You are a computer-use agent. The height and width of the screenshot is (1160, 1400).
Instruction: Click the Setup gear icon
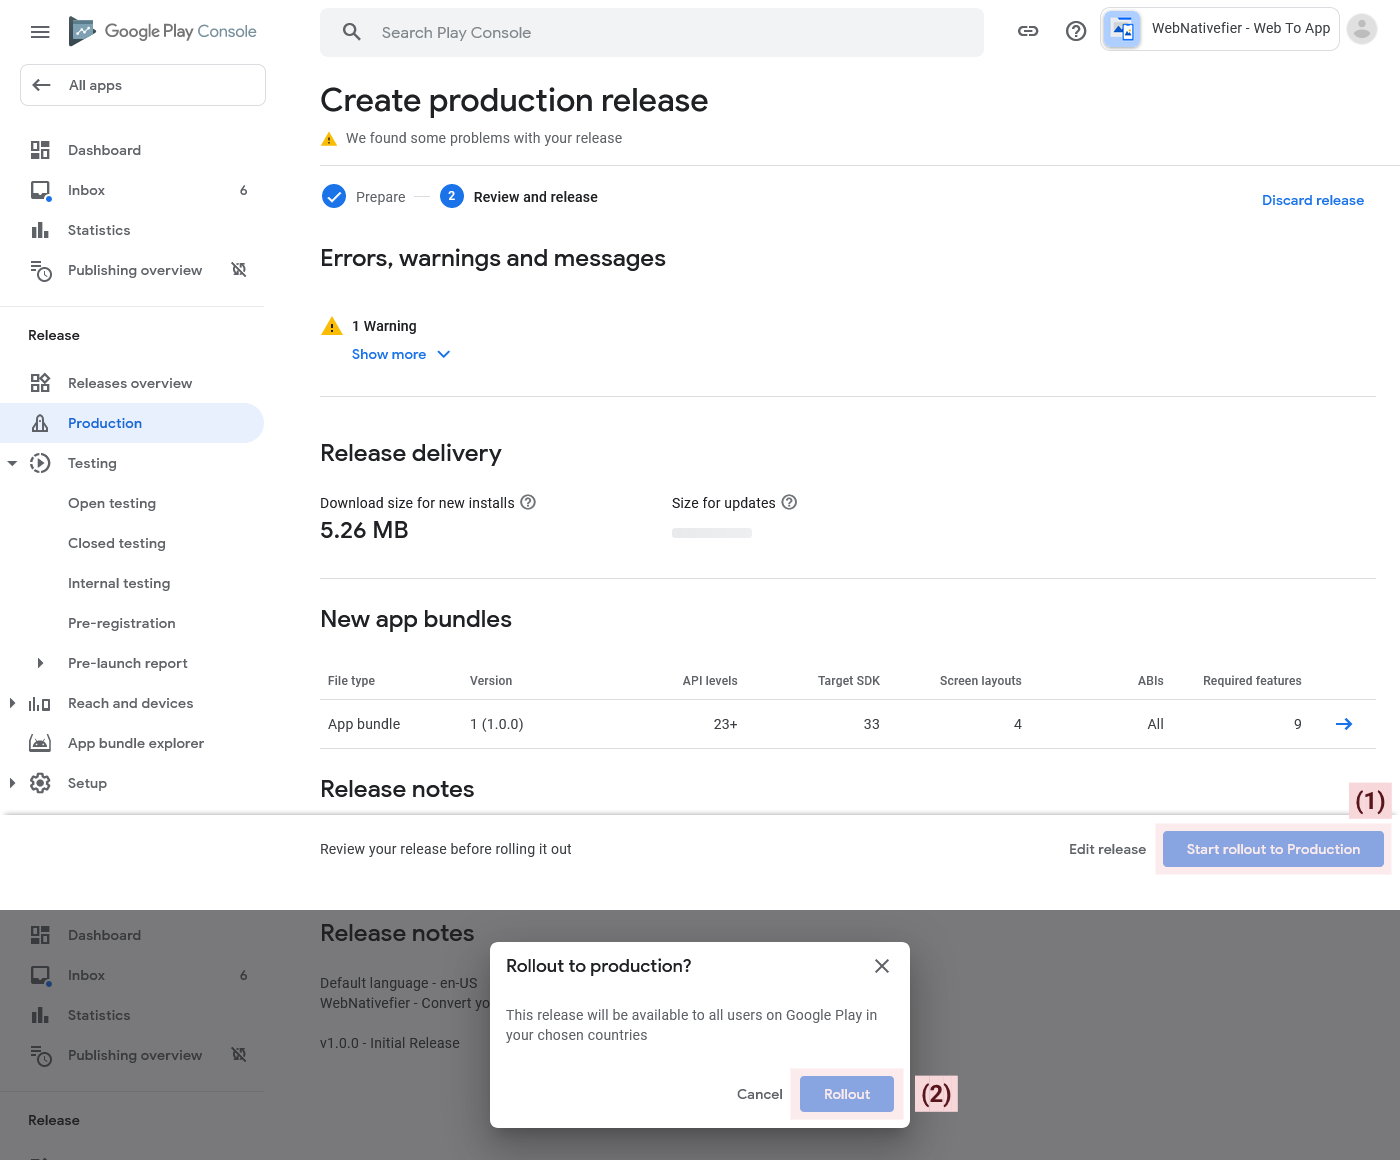[40, 783]
